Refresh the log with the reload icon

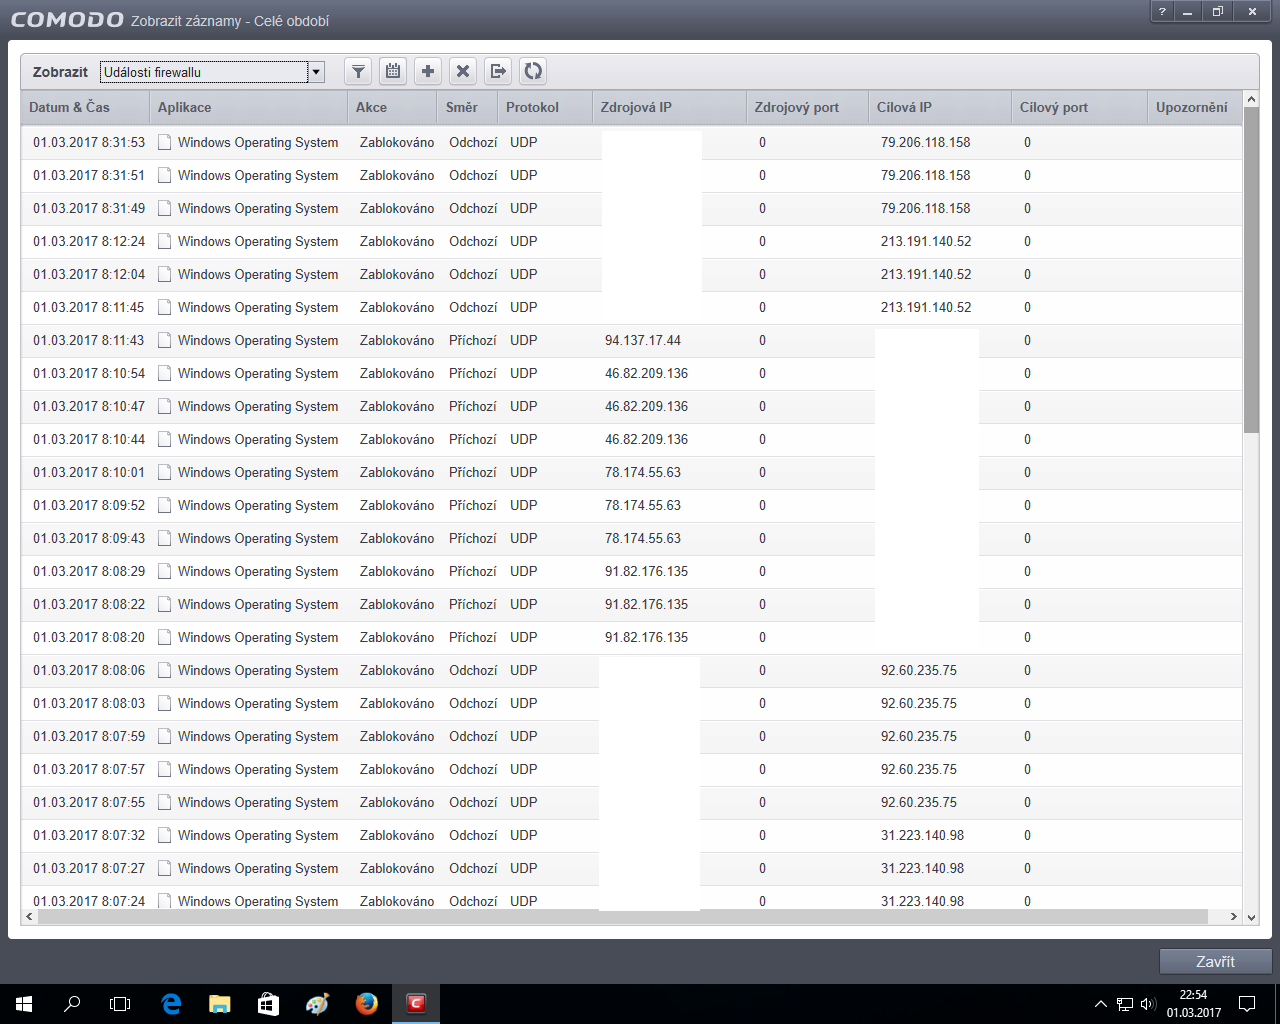(x=533, y=71)
